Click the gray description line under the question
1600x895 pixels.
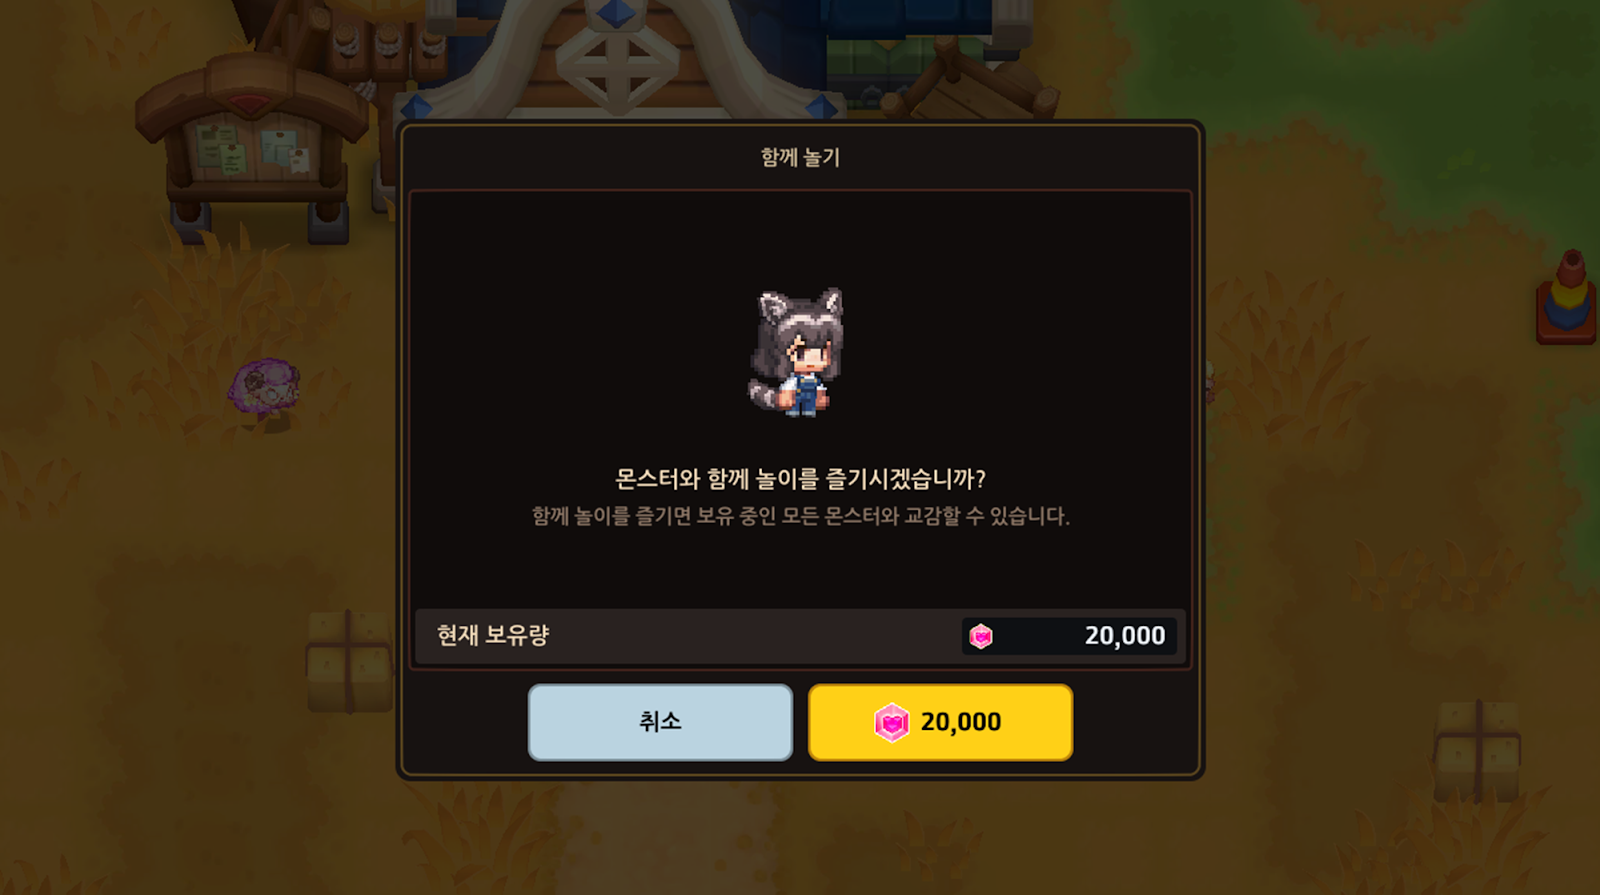(800, 516)
